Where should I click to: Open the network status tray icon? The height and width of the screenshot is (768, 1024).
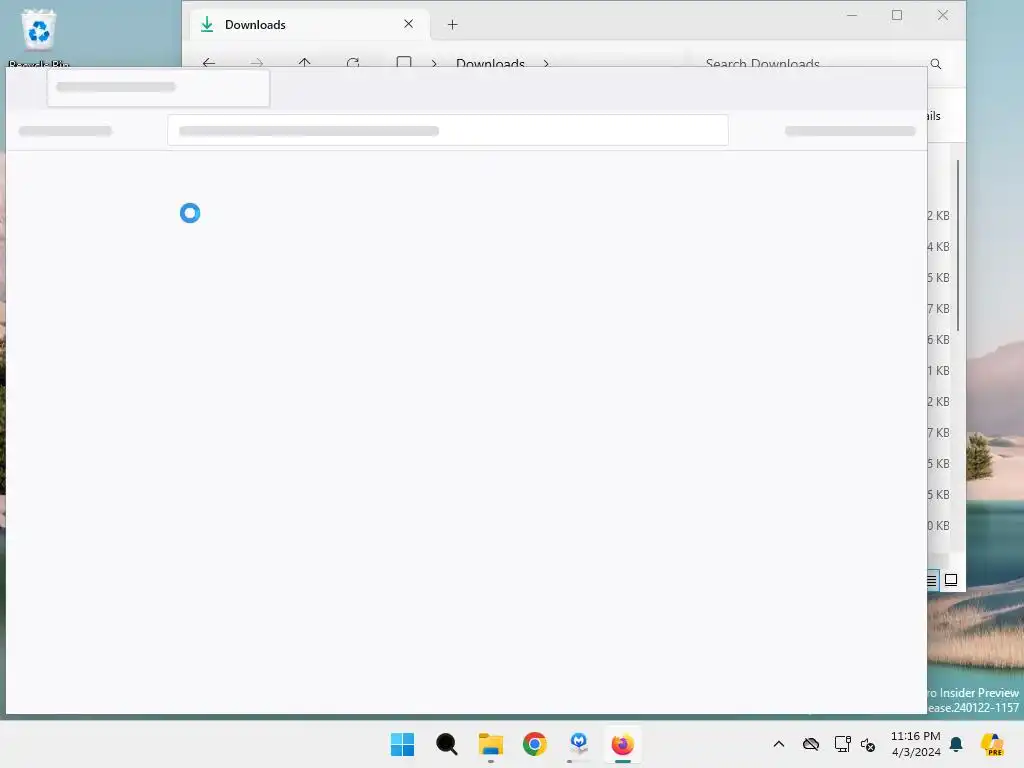842,744
